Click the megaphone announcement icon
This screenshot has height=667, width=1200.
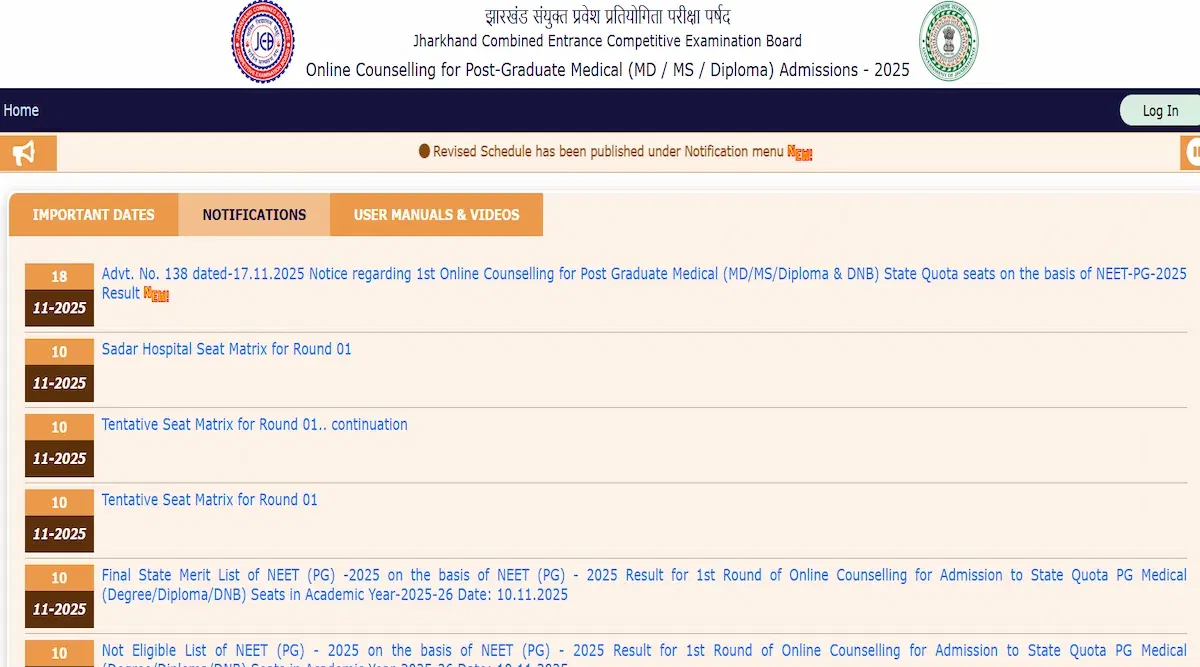[25, 153]
